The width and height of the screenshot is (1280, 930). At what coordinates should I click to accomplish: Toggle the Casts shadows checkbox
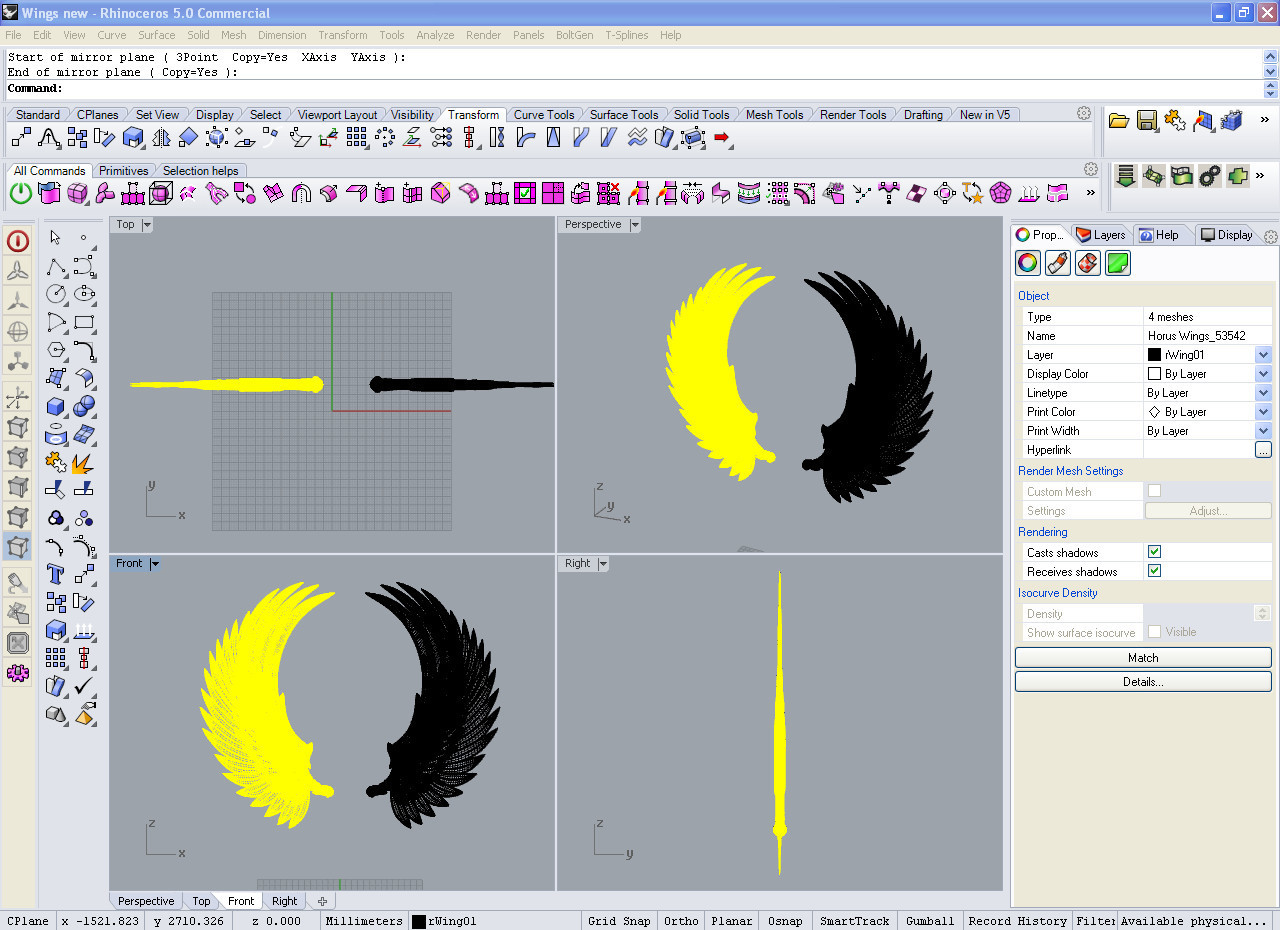1154,552
